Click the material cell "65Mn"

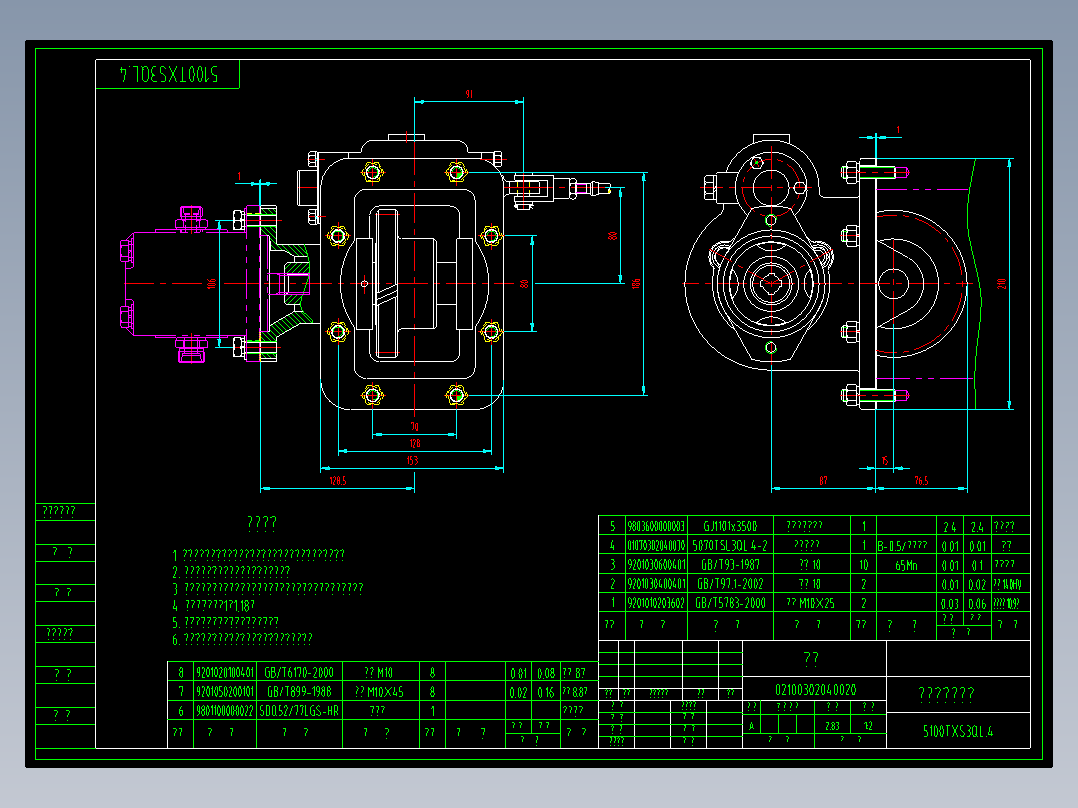pyautogui.click(x=906, y=565)
